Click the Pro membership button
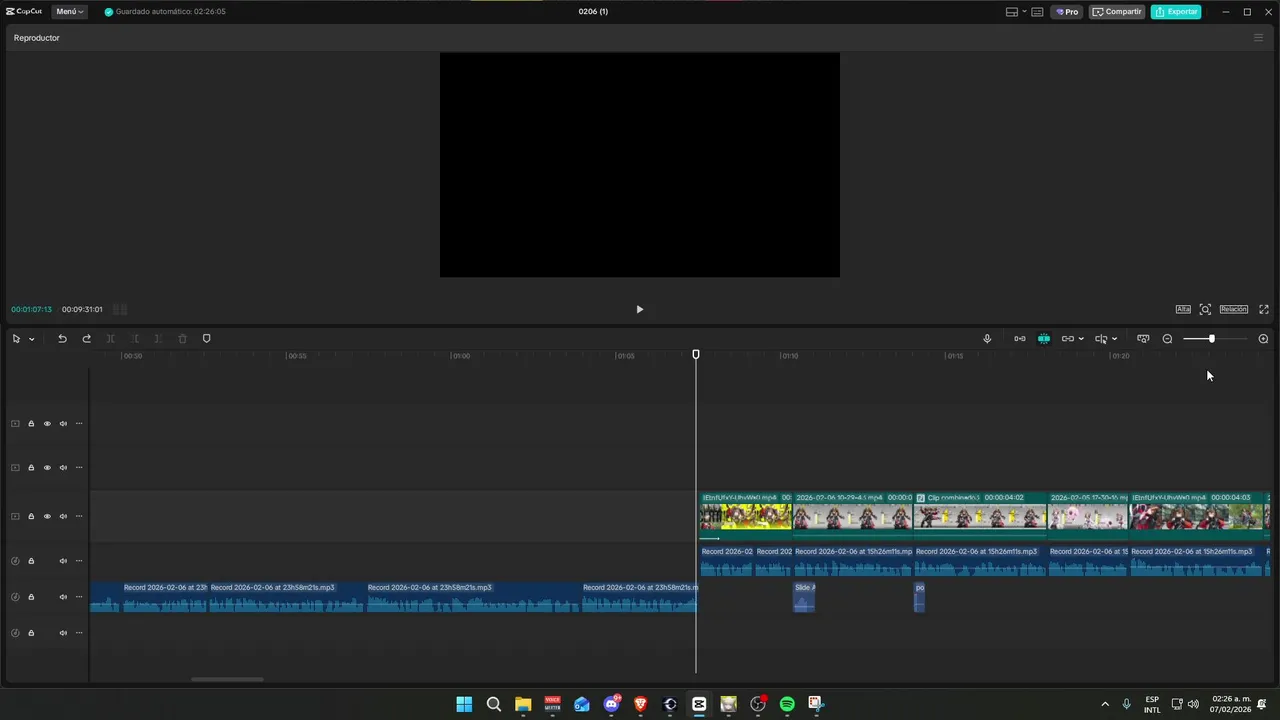Screen dimensions: 1280x720 click(1067, 12)
